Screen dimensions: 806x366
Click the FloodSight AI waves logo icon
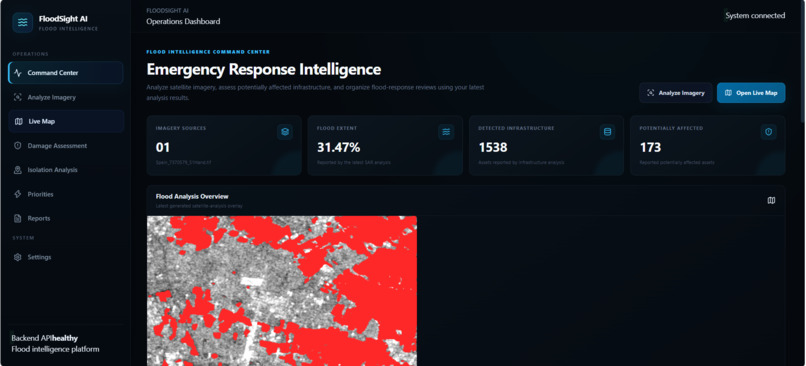[x=23, y=23]
